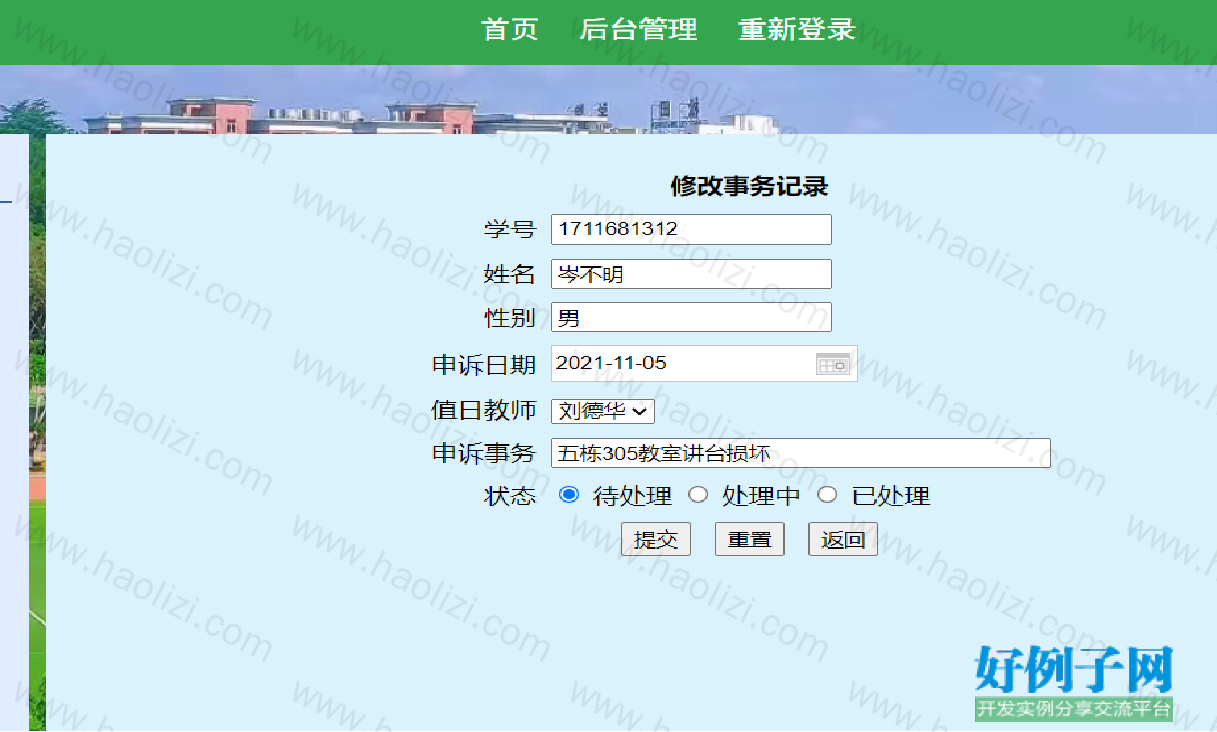The width and height of the screenshot is (1217, 732).
Task: Select the 申诉事务 field label
Action: point(484,453)
